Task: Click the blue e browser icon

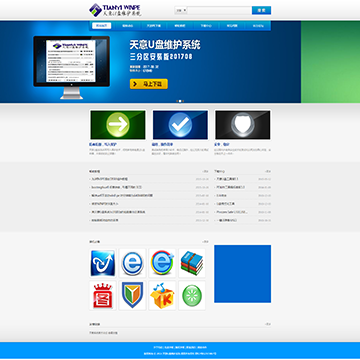Action: tap(132, 263)
